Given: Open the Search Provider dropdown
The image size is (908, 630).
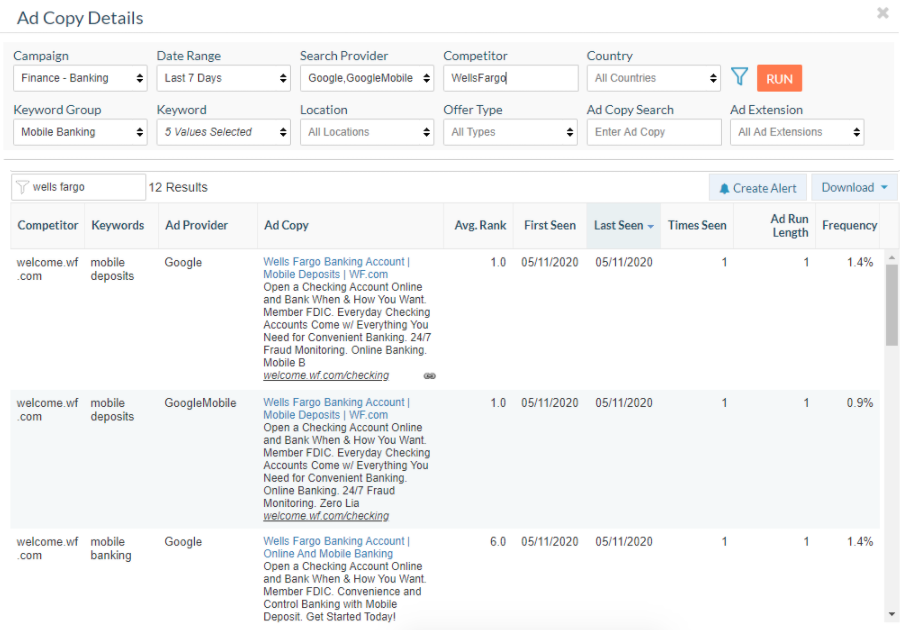Looking at the screenshot, I should click(367, 78).
